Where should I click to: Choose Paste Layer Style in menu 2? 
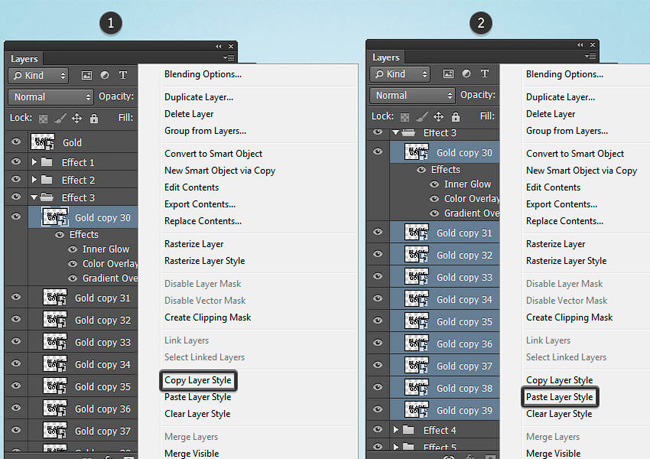point(560,397)
